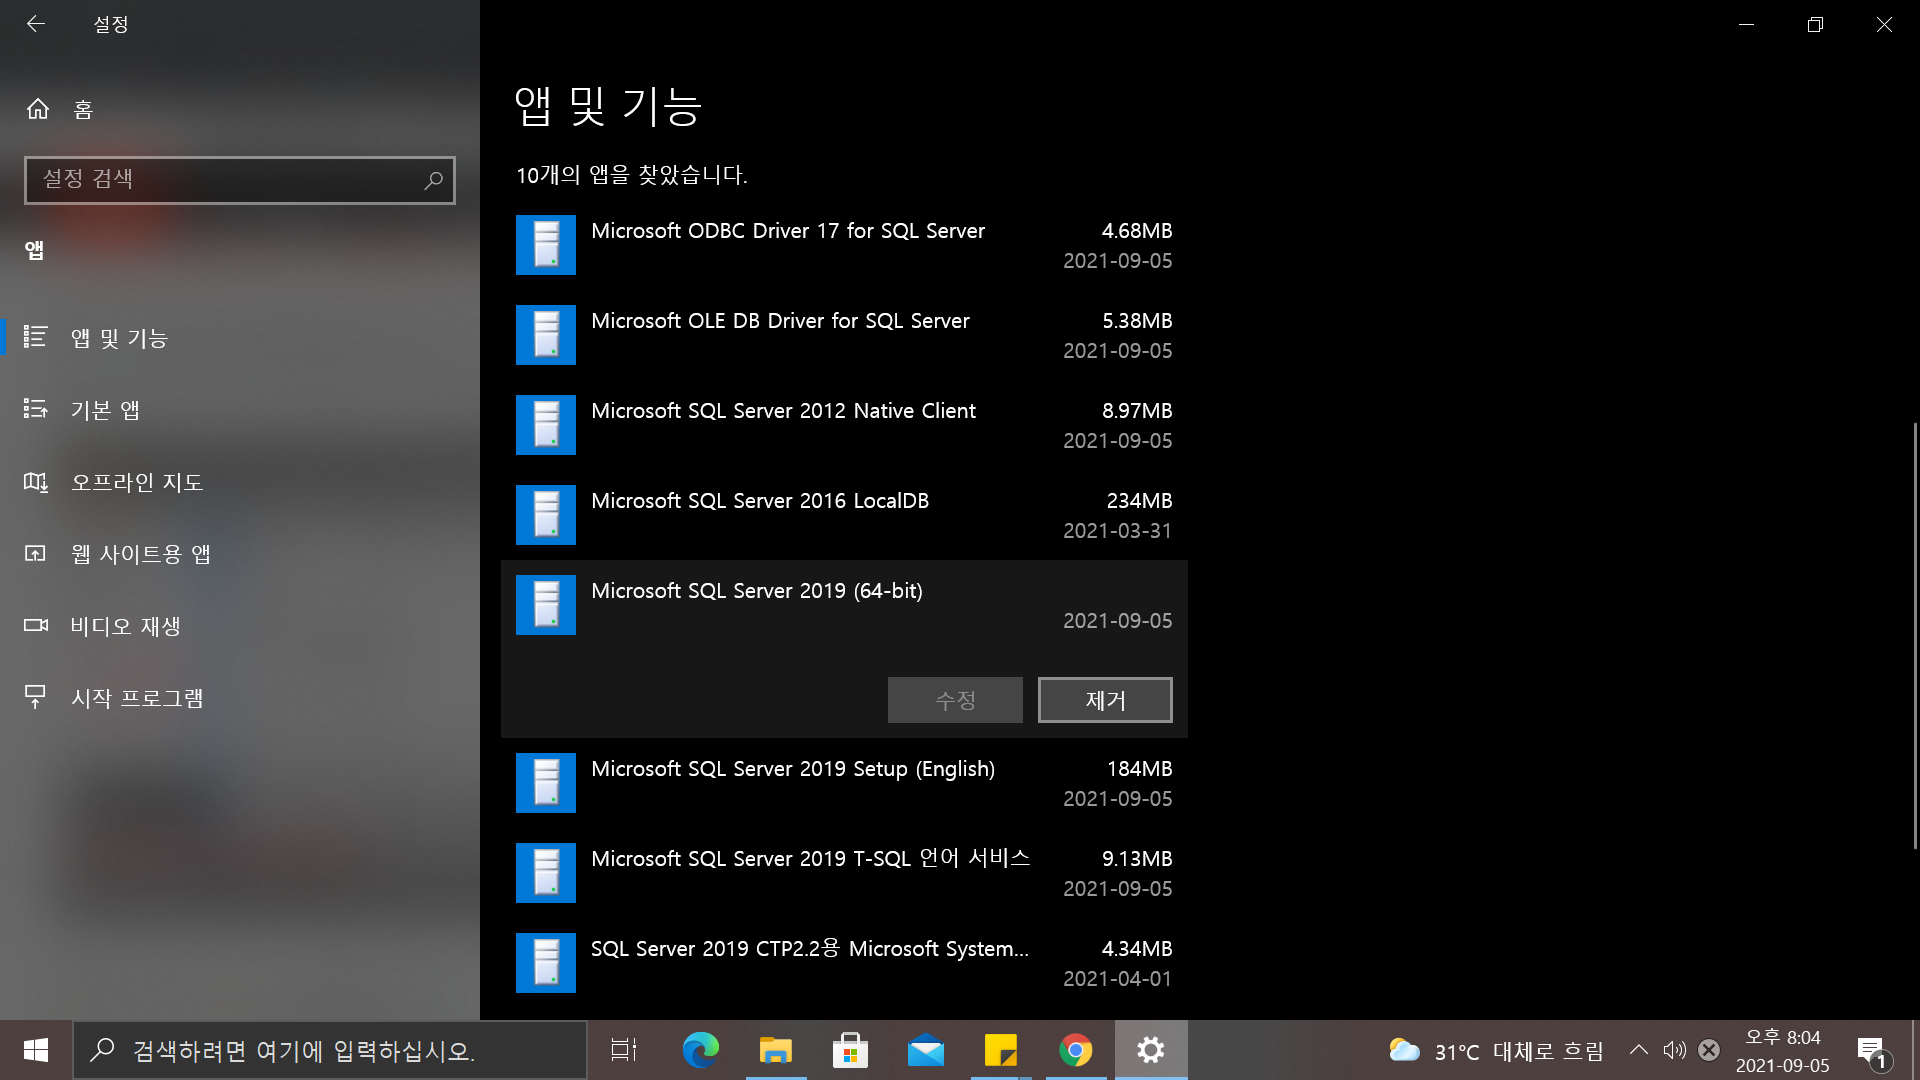Open the Home icon in the sidebar
The image size is (1920, 1080).
(x=38, y=109)
